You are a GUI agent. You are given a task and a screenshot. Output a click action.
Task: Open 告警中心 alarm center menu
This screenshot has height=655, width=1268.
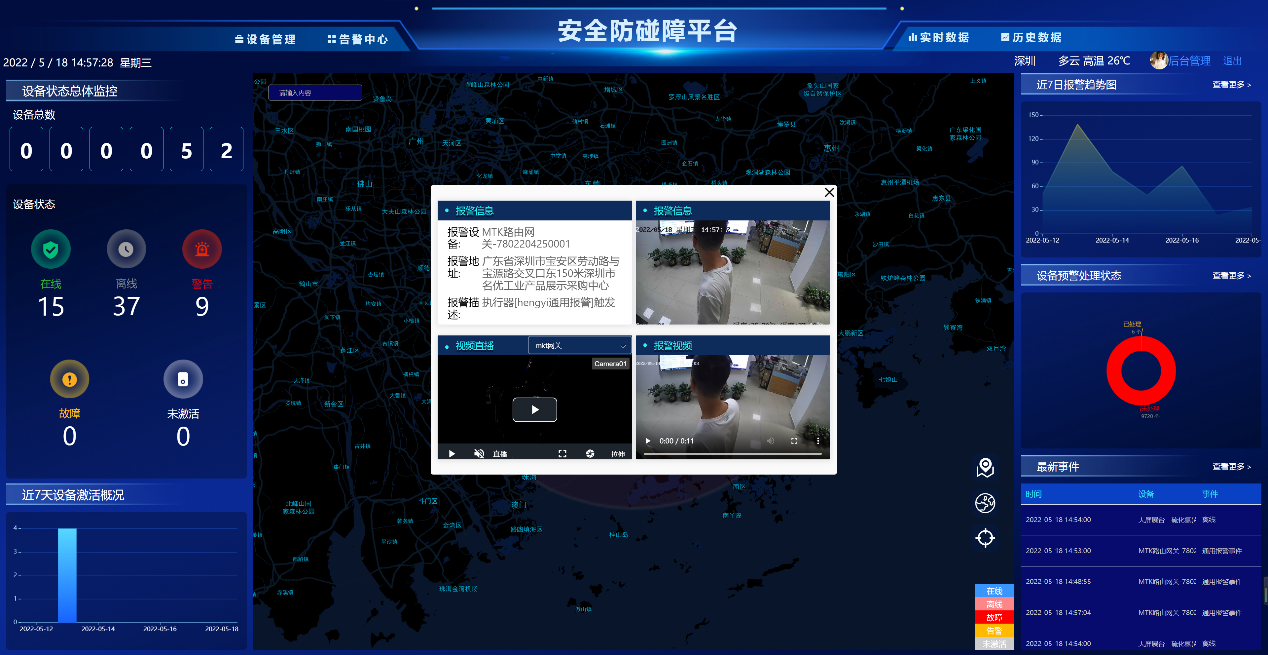(x=357, y=39)
